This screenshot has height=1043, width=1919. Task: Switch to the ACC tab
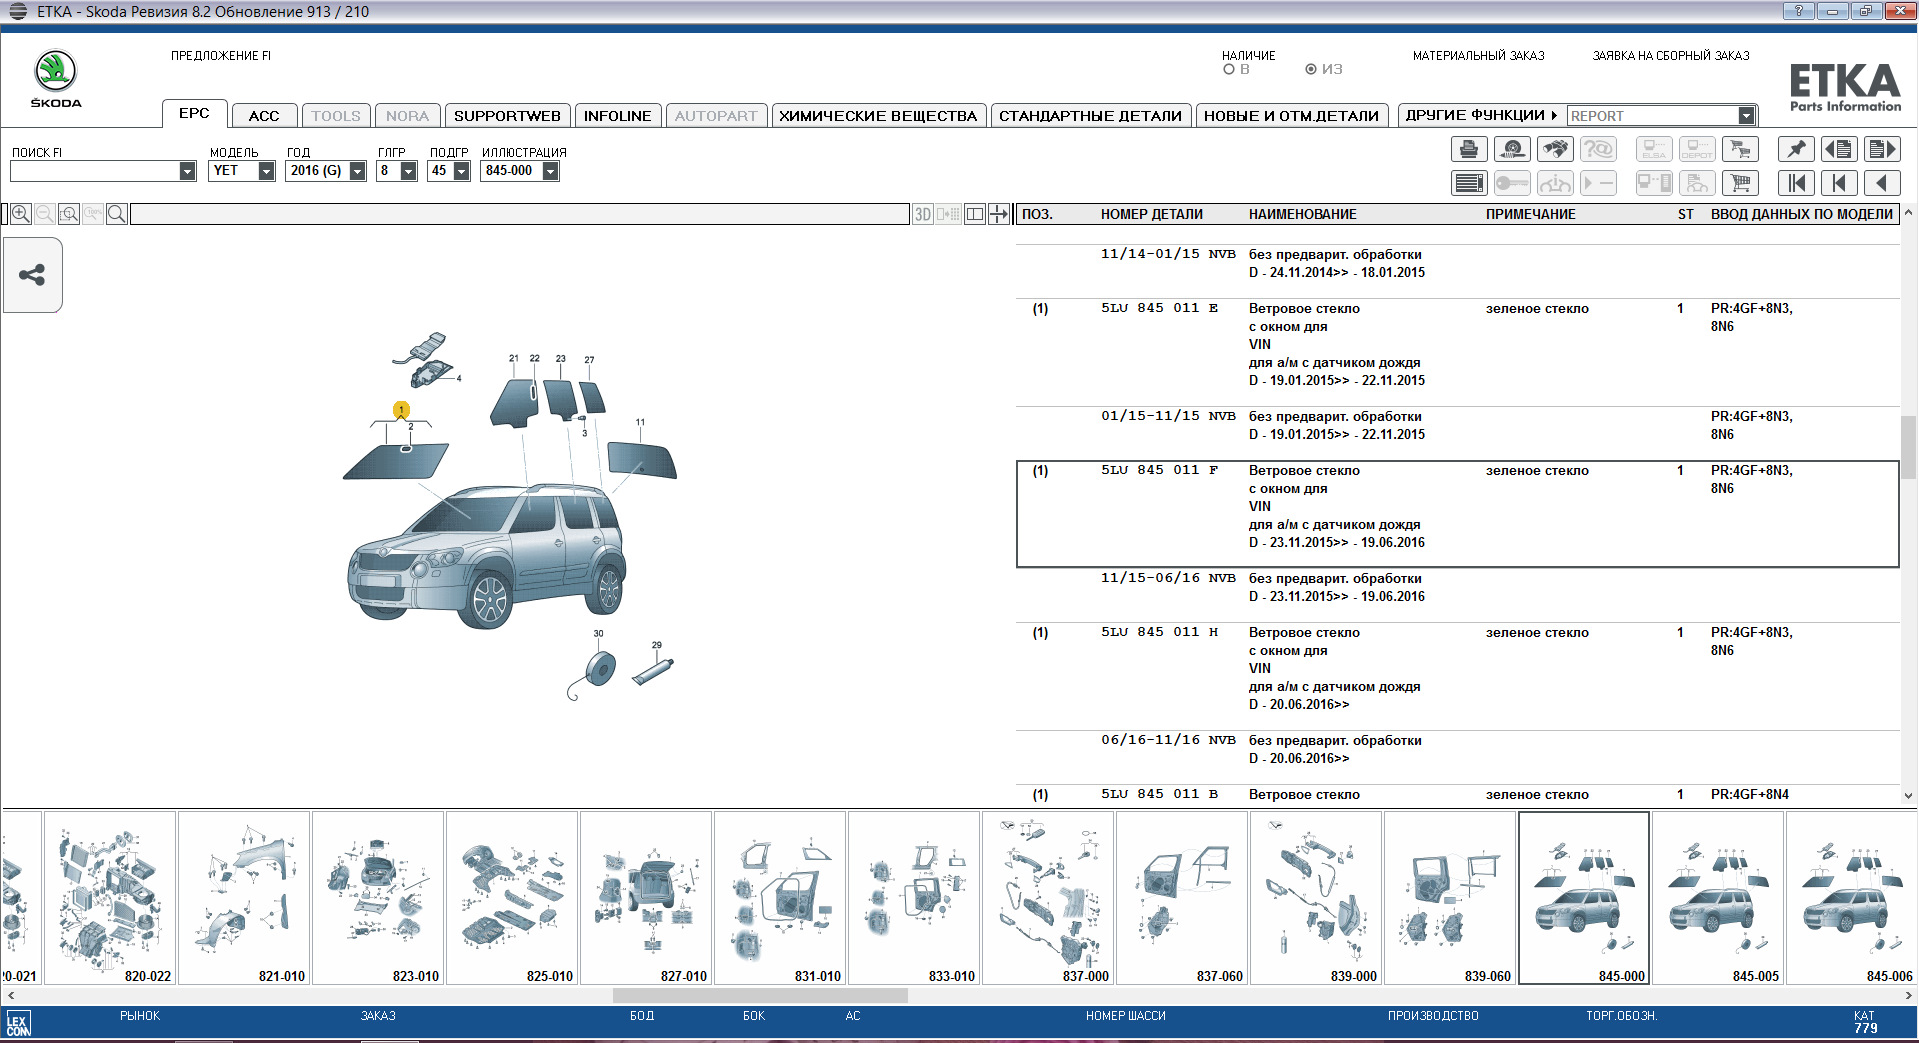pyautogui.click(x=264, y=116)
